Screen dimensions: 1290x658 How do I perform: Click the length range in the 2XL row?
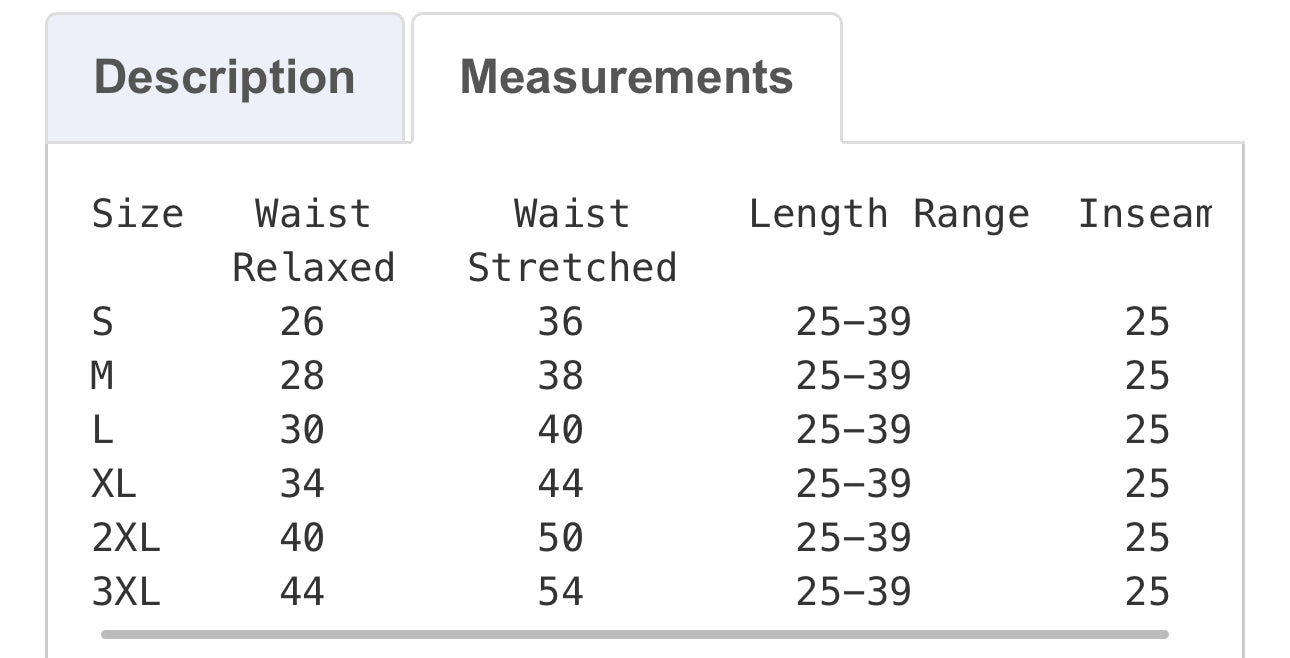coord(853,538)
